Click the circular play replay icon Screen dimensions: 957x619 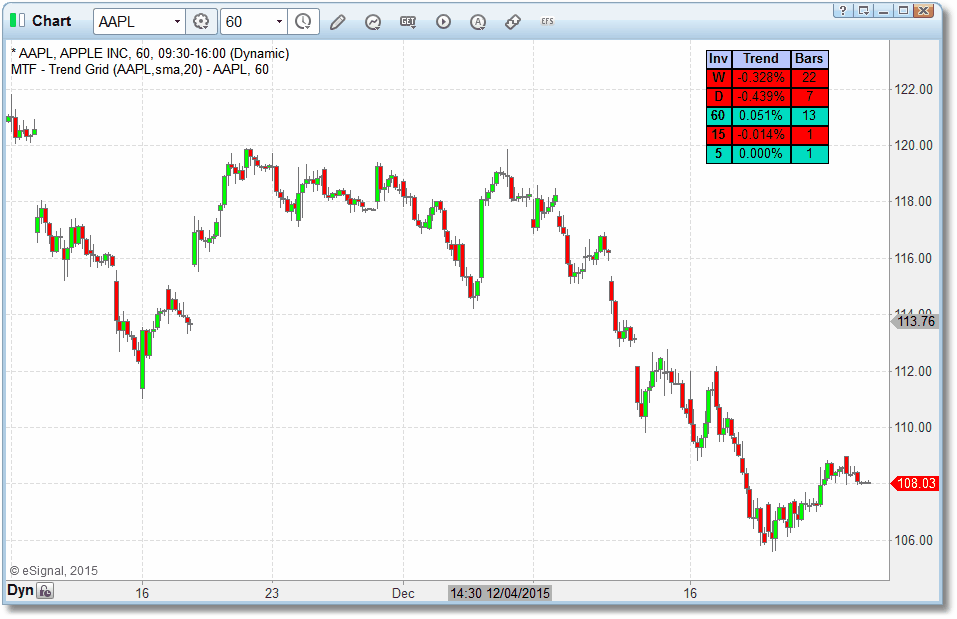pos(443,22)
